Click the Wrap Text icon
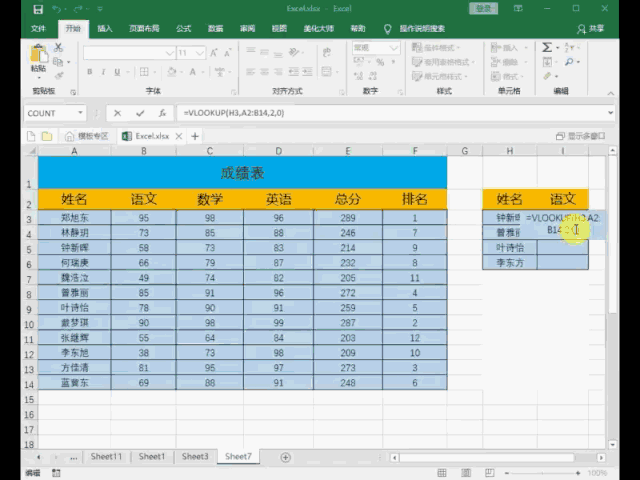 point(327,52)
